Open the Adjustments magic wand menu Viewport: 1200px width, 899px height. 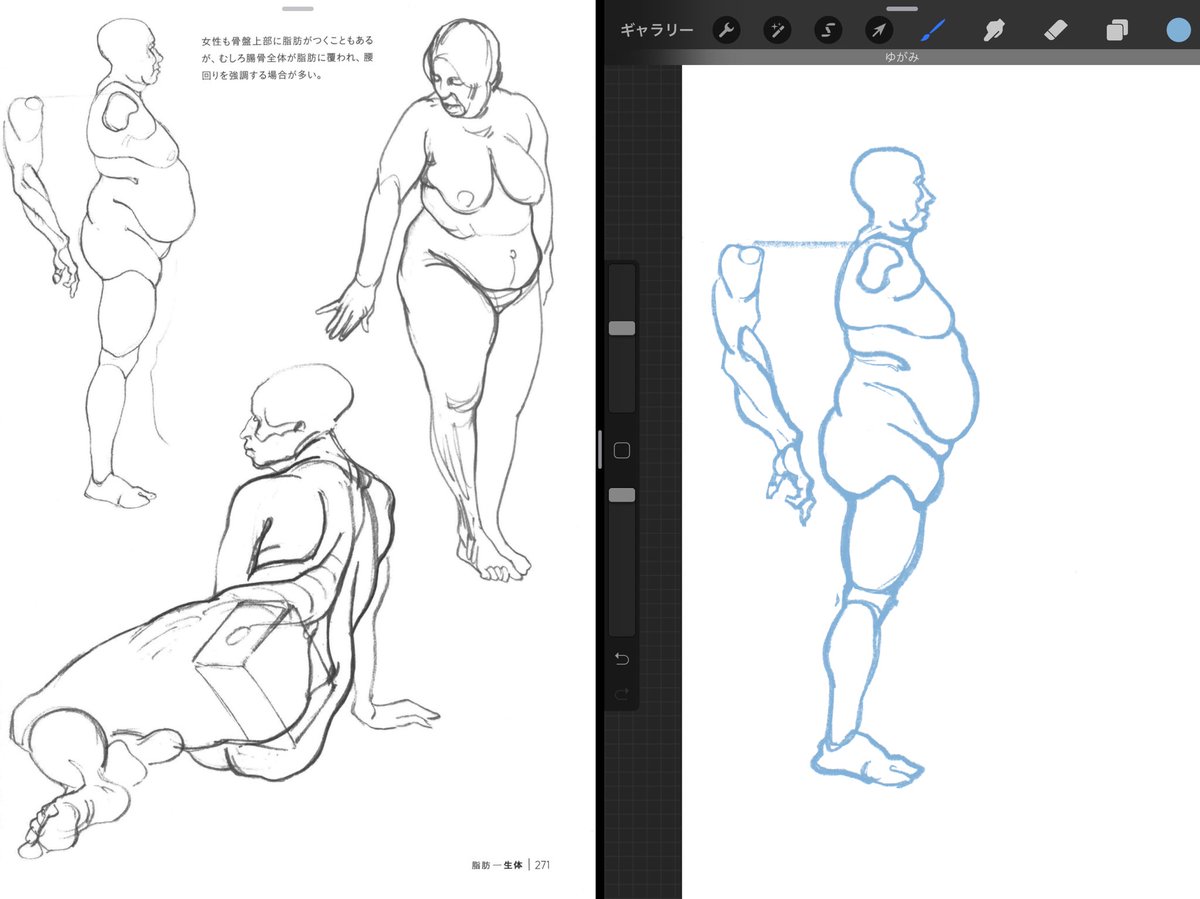[777, 31]
